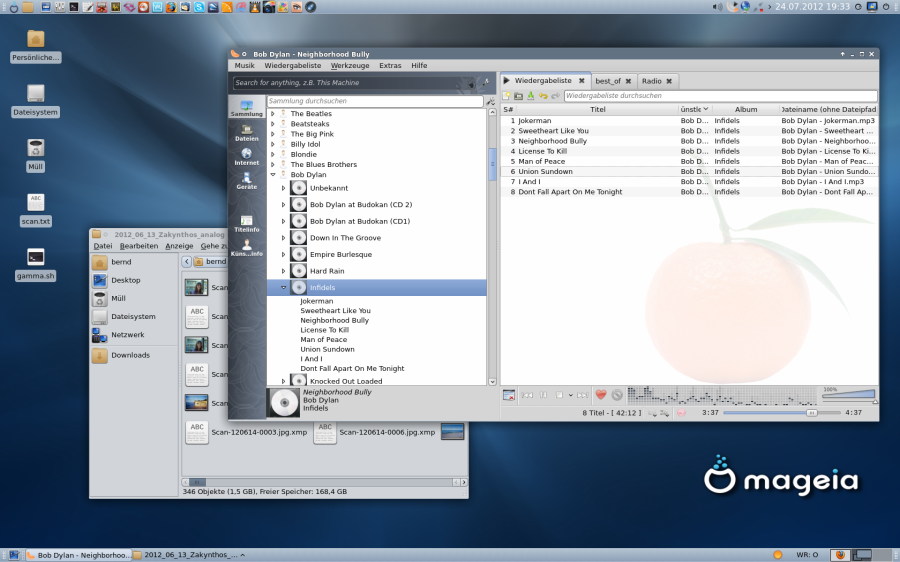Screen dimensions: 900x562
Task: Open the Internet sidebar tab
Action: point(247,157)
